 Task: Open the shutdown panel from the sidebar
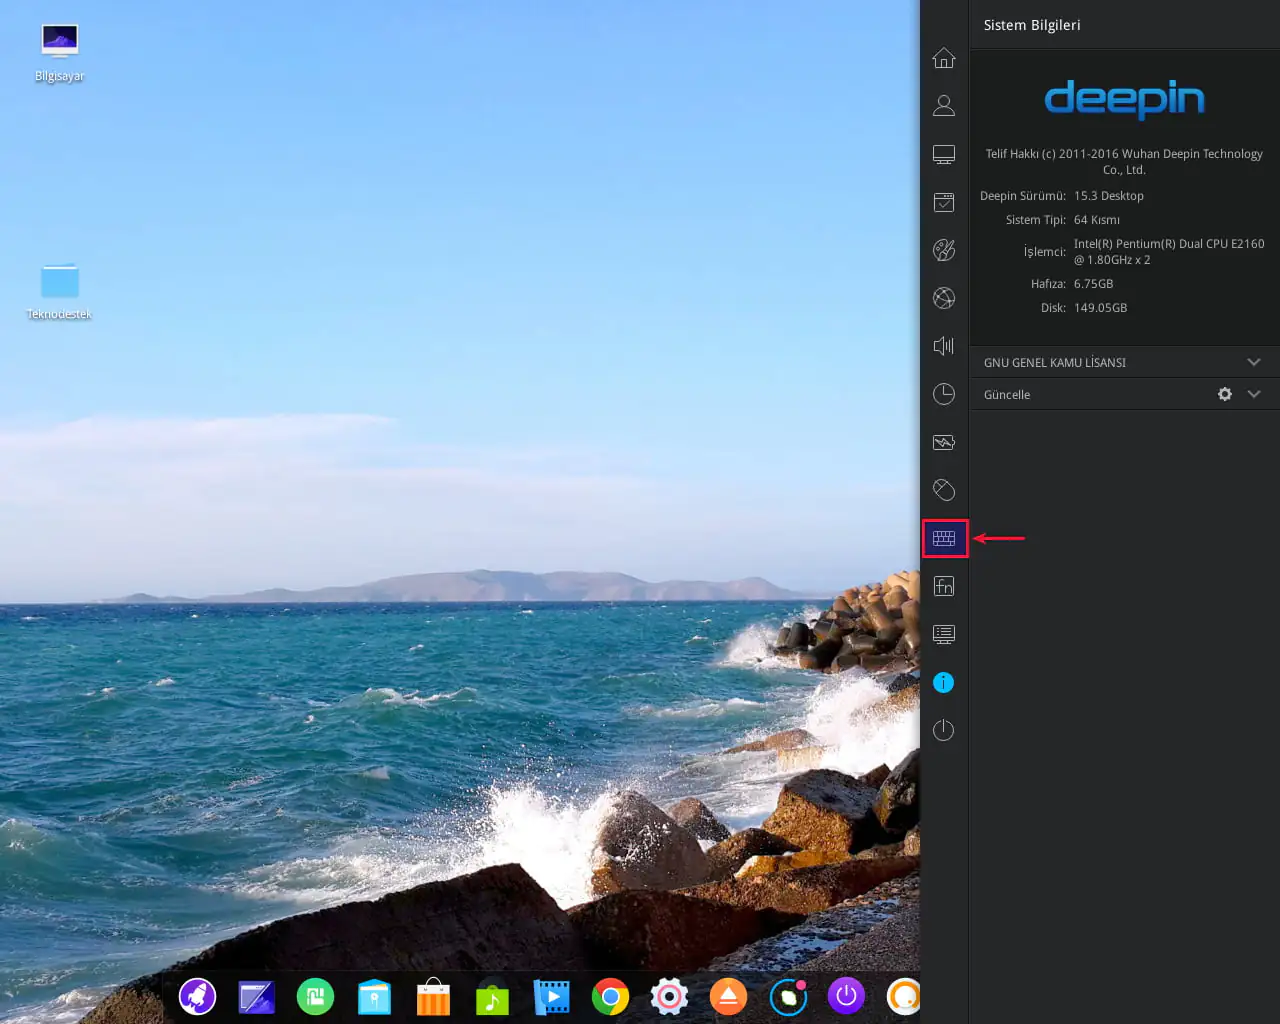[943, 729]
